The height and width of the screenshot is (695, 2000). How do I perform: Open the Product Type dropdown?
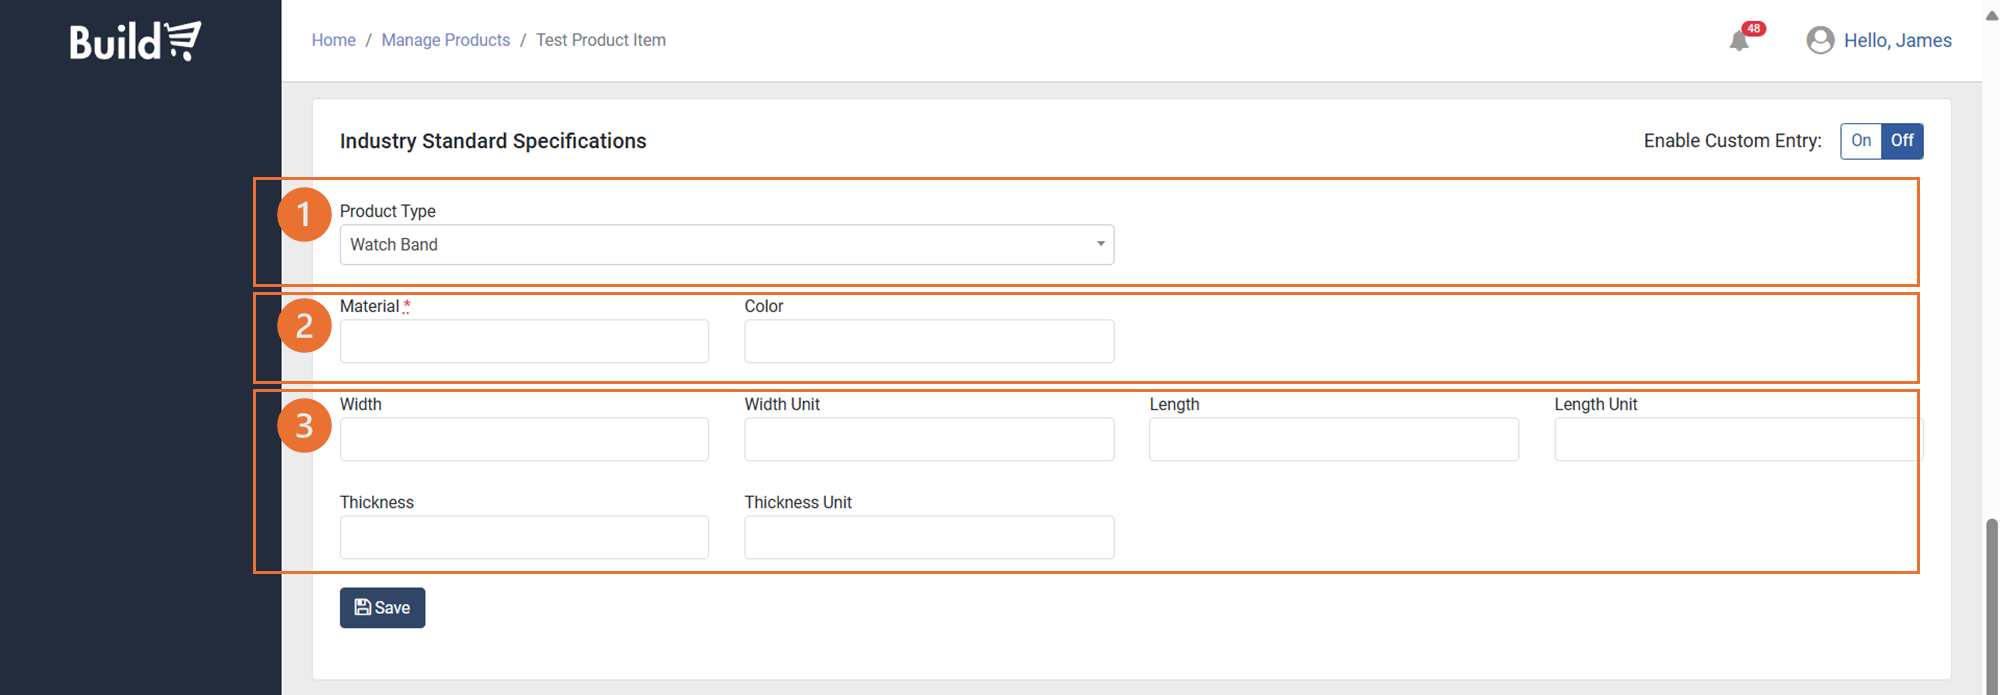pos(726,245)
